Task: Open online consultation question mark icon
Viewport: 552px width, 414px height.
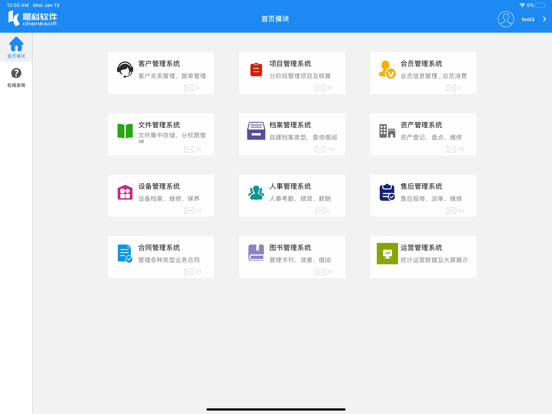Action: point(16,73)
